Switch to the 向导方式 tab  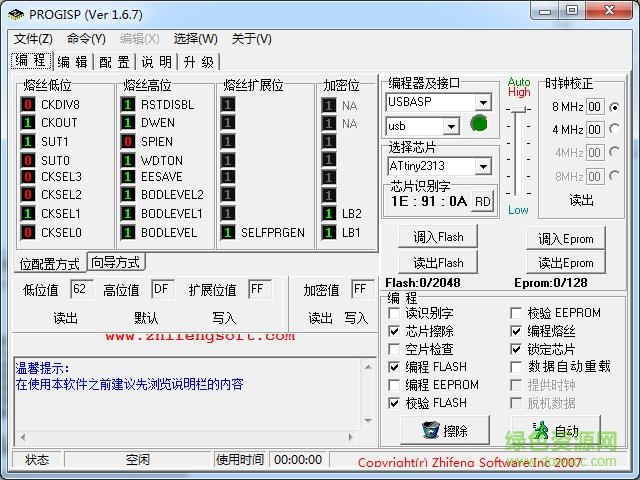pos(115,263)
